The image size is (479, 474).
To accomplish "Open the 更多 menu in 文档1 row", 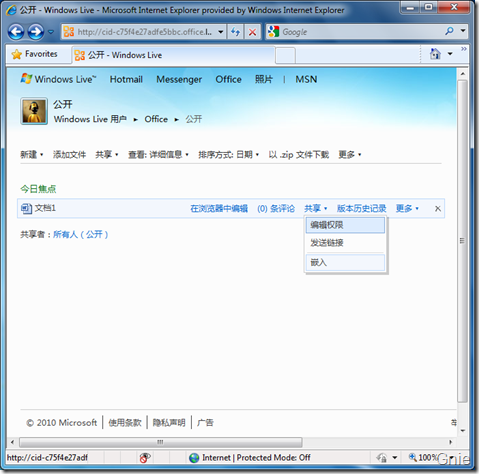I will click(407, 209).
